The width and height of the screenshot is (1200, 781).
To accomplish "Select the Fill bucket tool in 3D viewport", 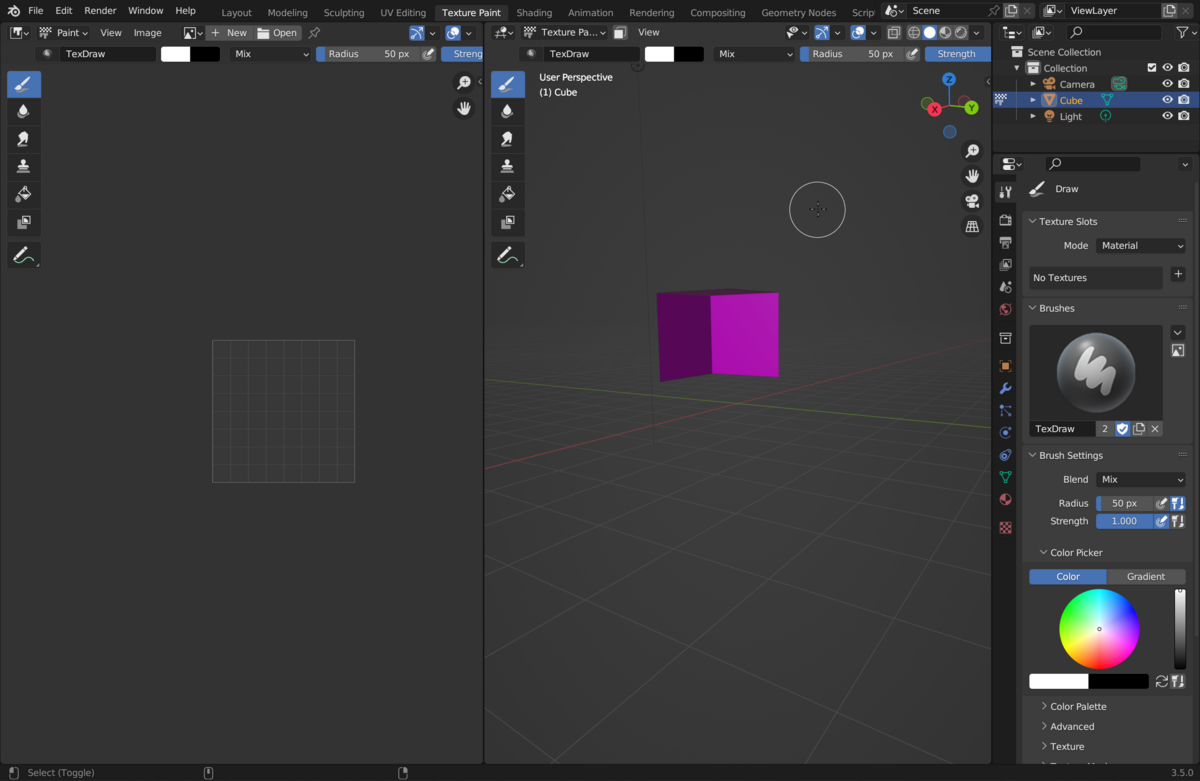I will tap(508, 194).
